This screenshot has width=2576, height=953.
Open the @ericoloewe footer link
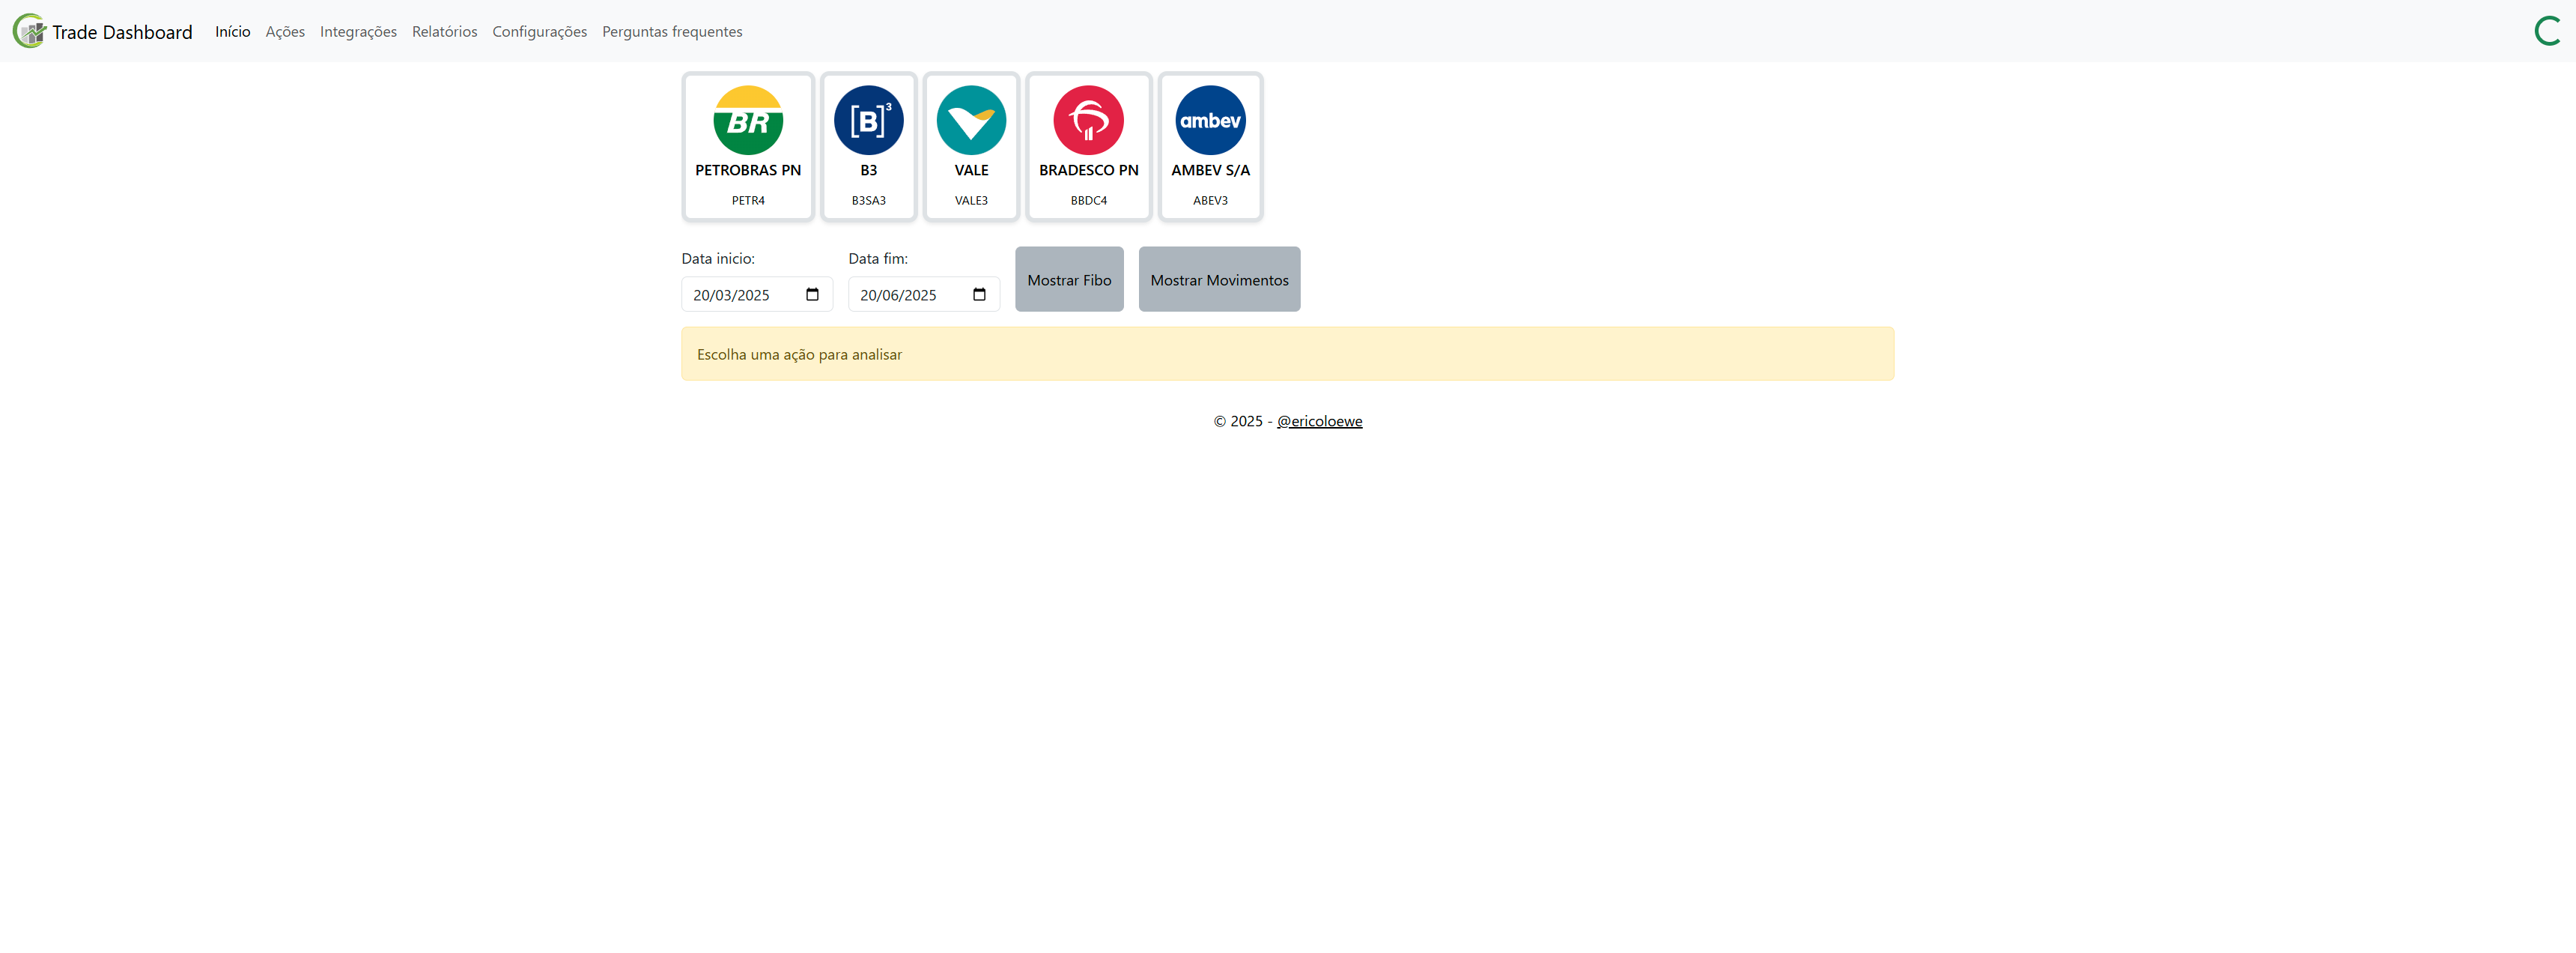[1319, 421]
